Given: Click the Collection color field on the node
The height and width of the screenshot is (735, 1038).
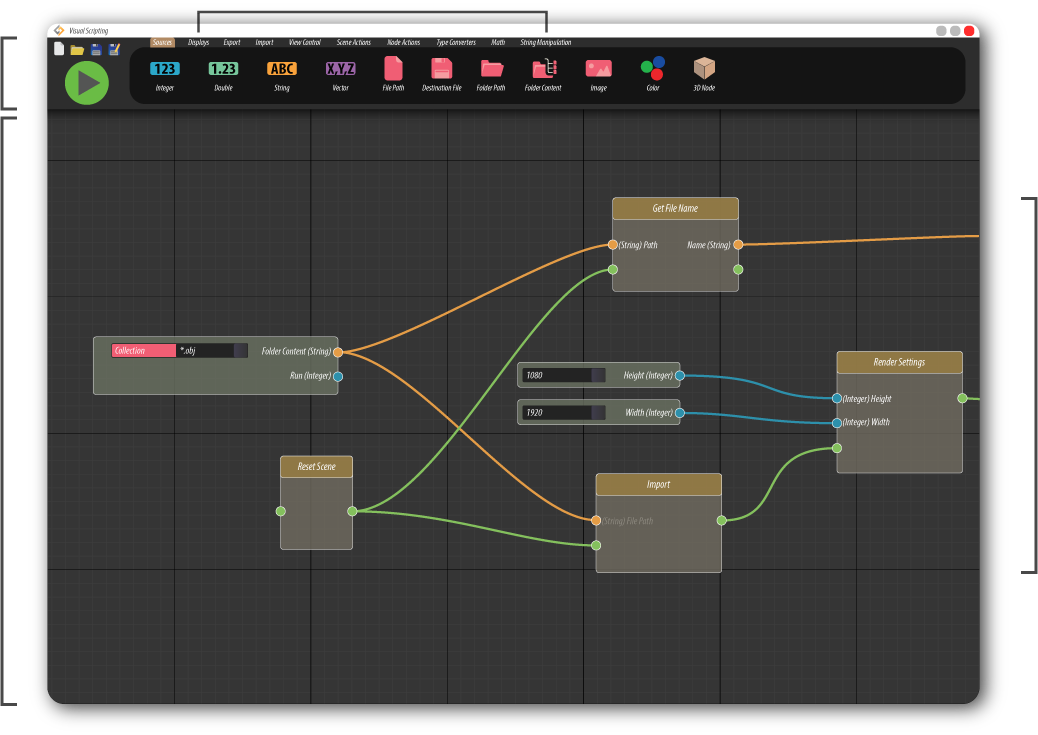Looking at the screenshot, I should (x=141, y=351).
